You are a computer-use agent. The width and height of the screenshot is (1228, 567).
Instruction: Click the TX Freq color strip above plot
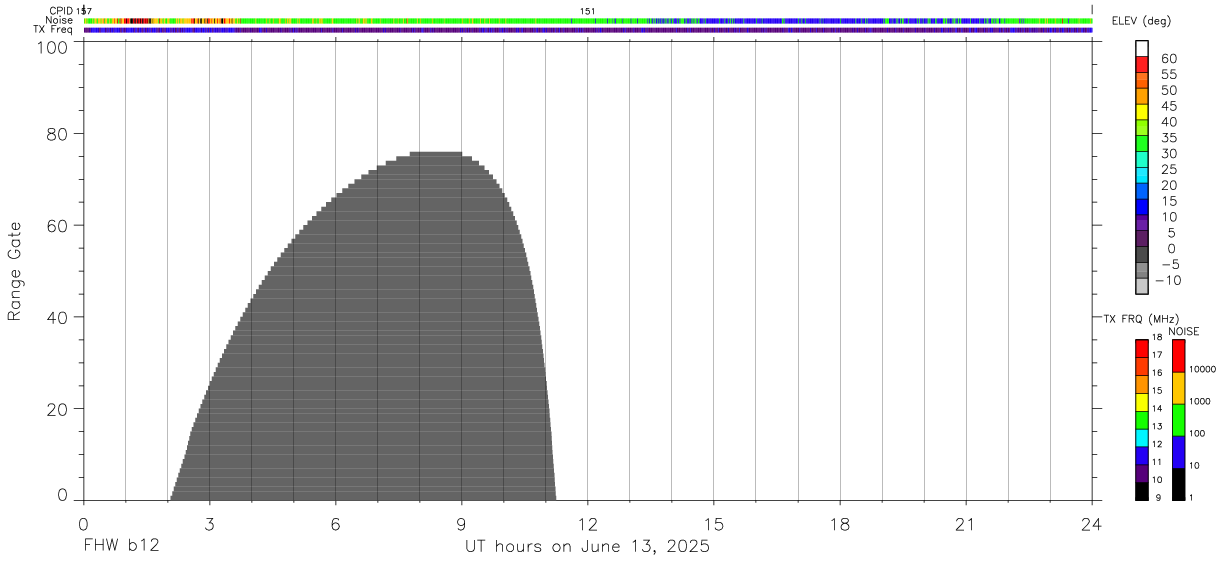point(588,30)
